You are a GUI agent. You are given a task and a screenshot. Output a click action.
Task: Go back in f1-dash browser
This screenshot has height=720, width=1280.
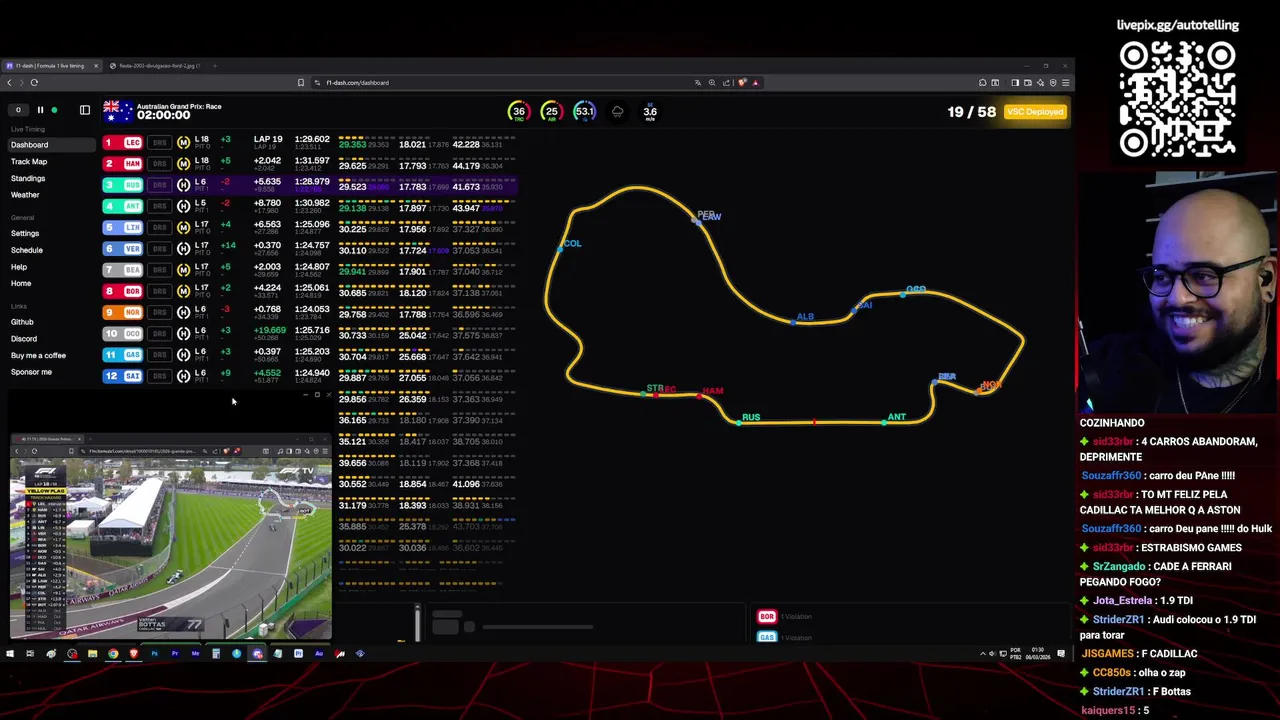(x=10, y=83)
